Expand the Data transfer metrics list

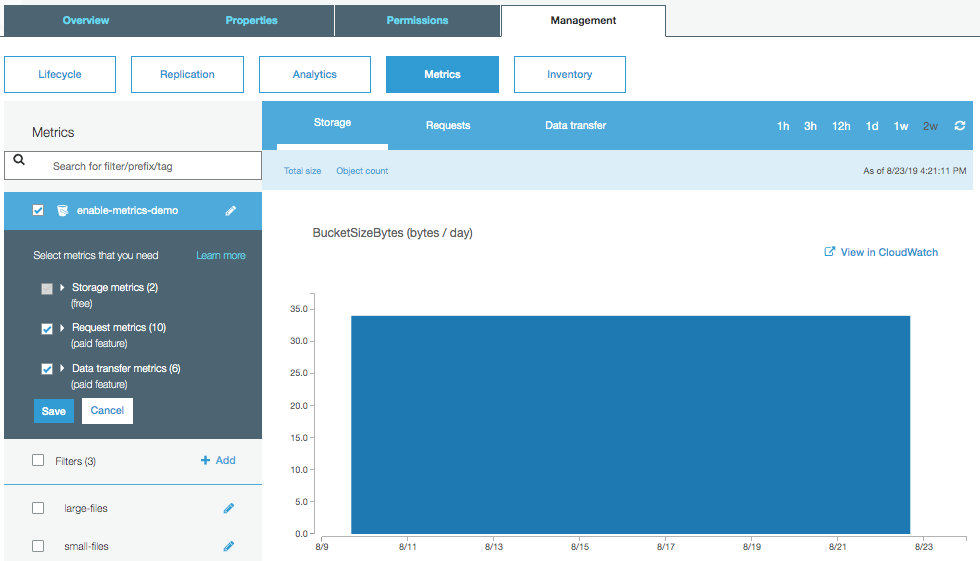tap(62, 368)
